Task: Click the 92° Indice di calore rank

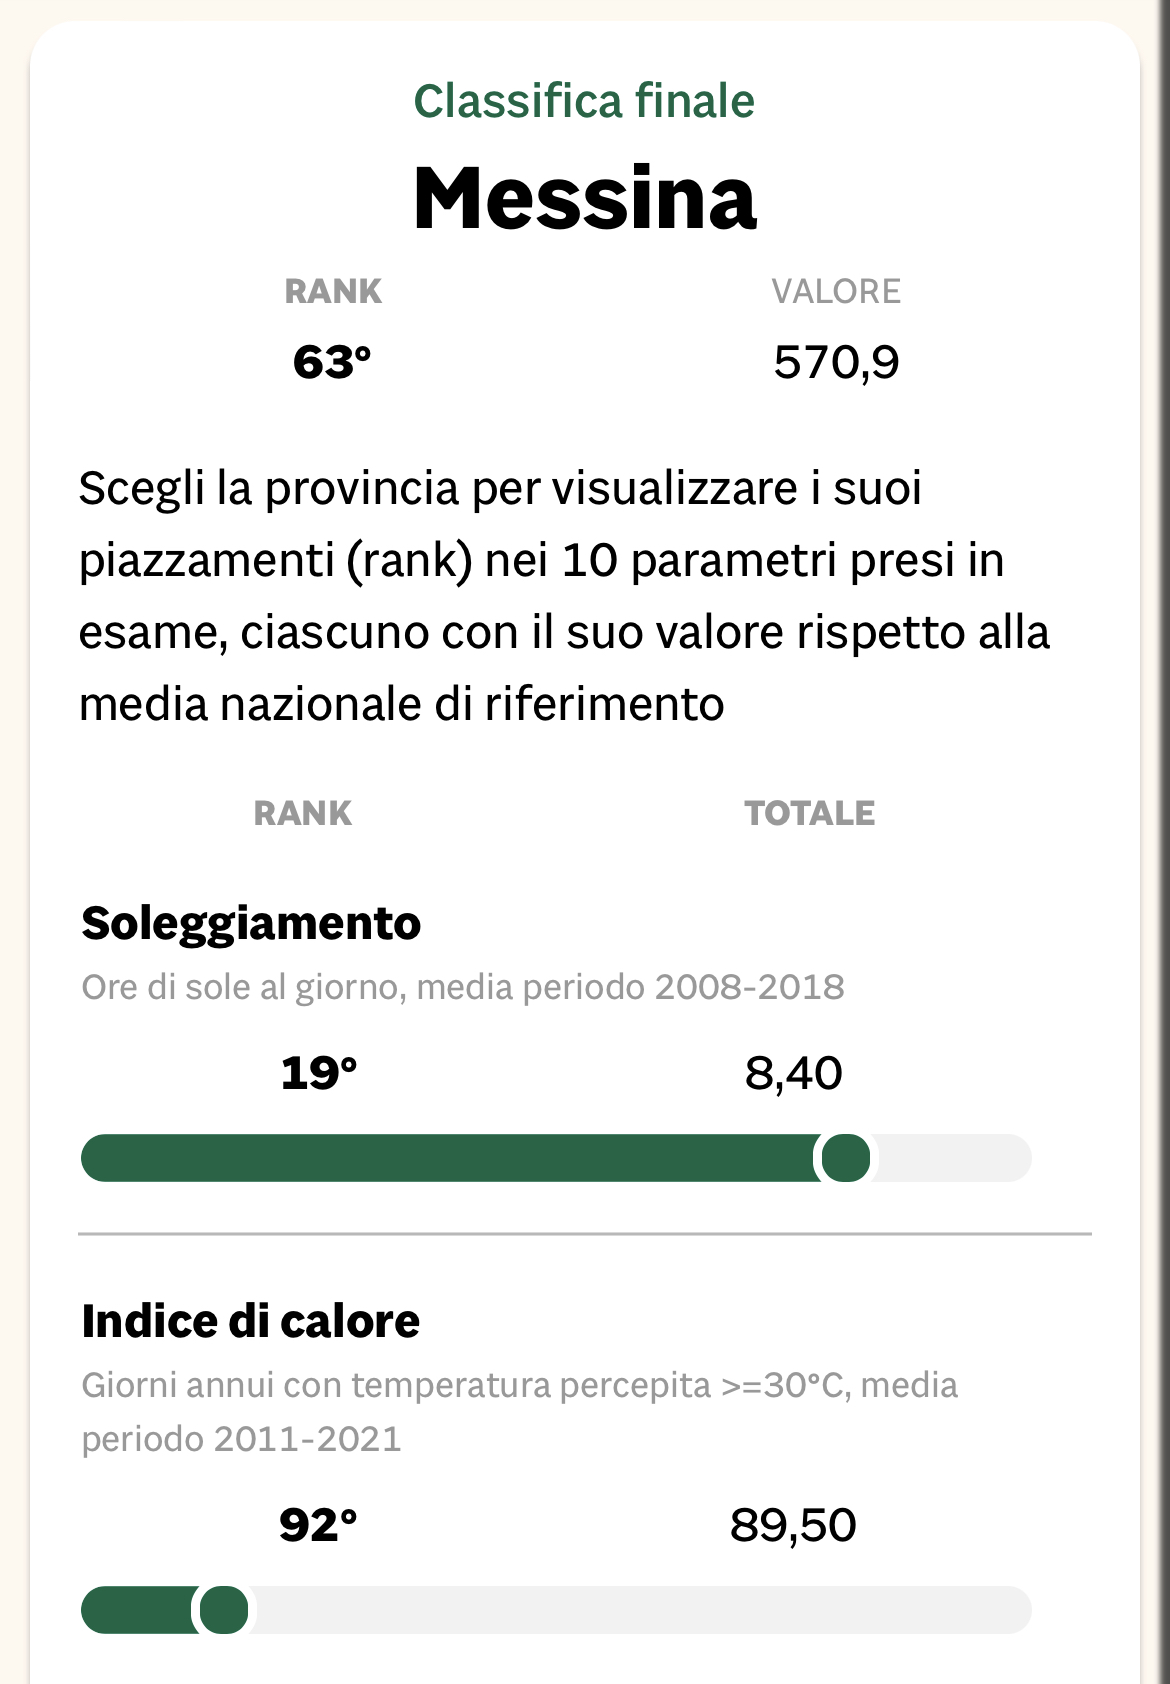Action: (319, 1525)
